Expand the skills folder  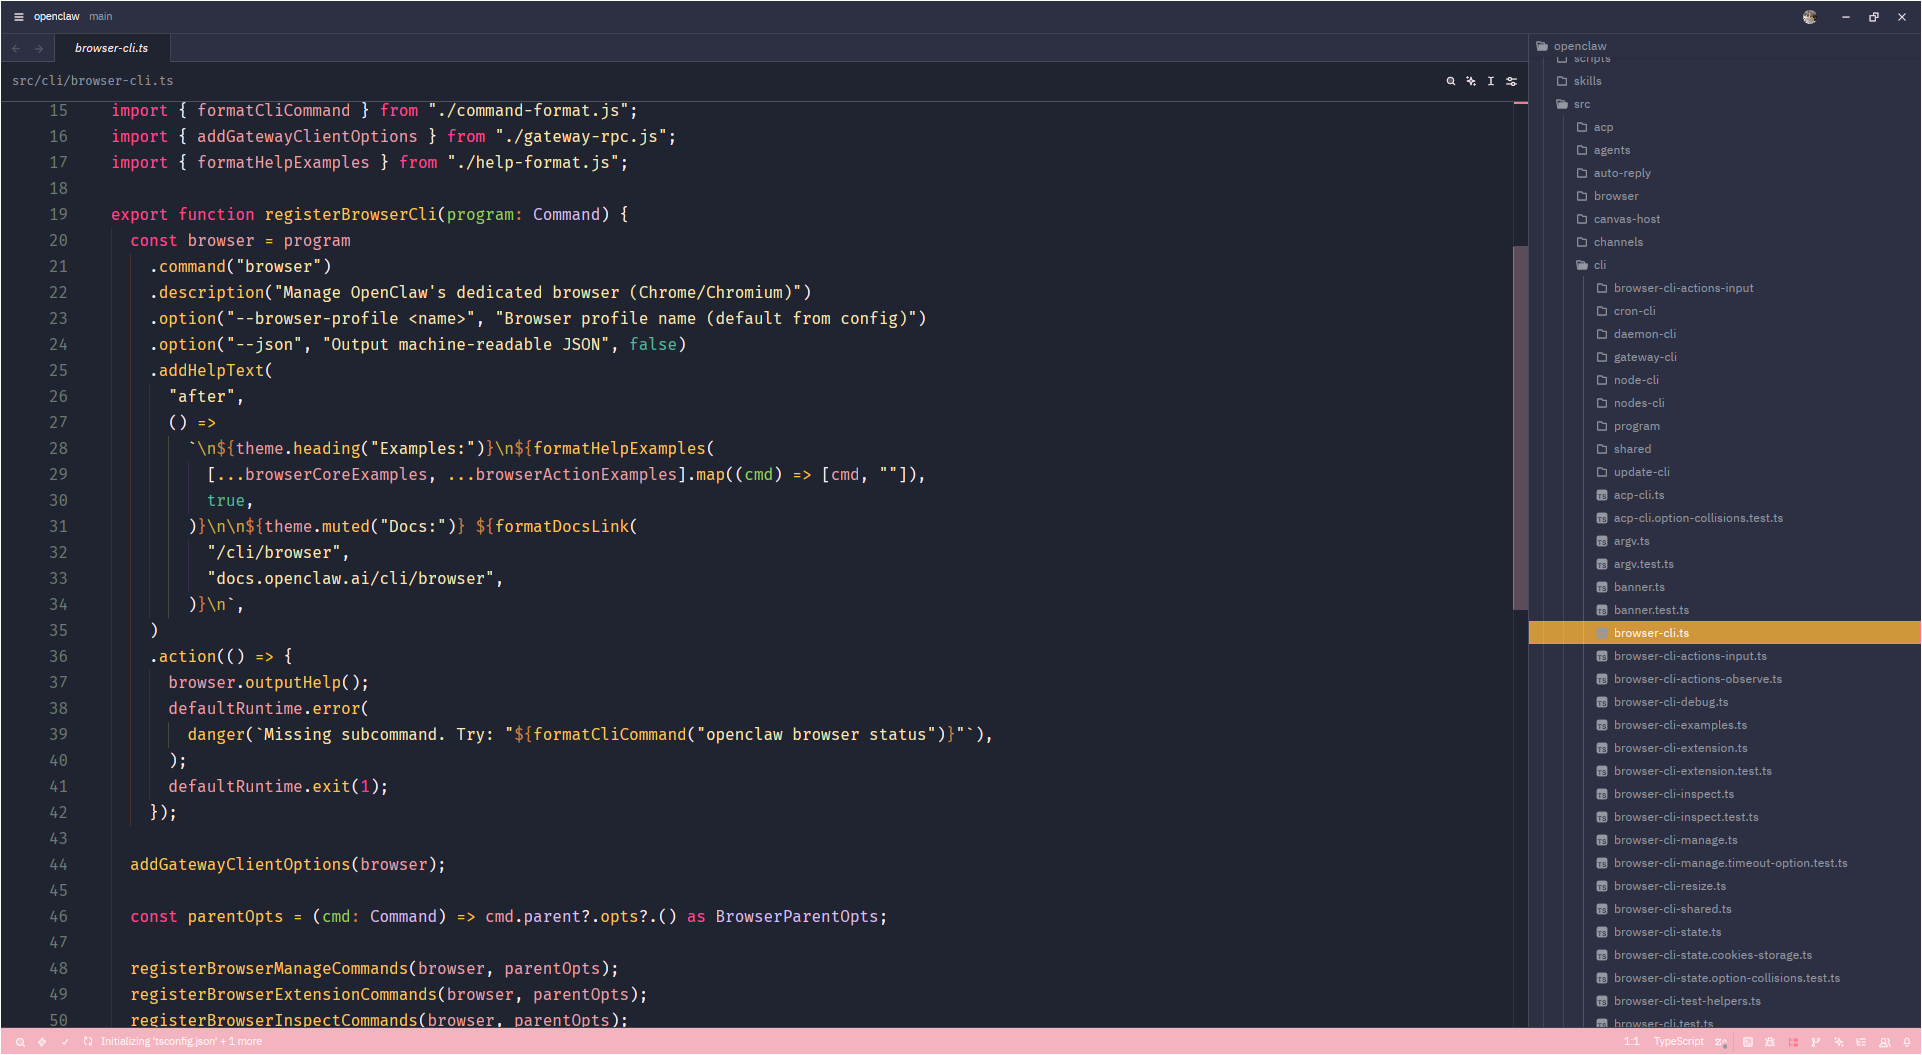(1725, 82)
